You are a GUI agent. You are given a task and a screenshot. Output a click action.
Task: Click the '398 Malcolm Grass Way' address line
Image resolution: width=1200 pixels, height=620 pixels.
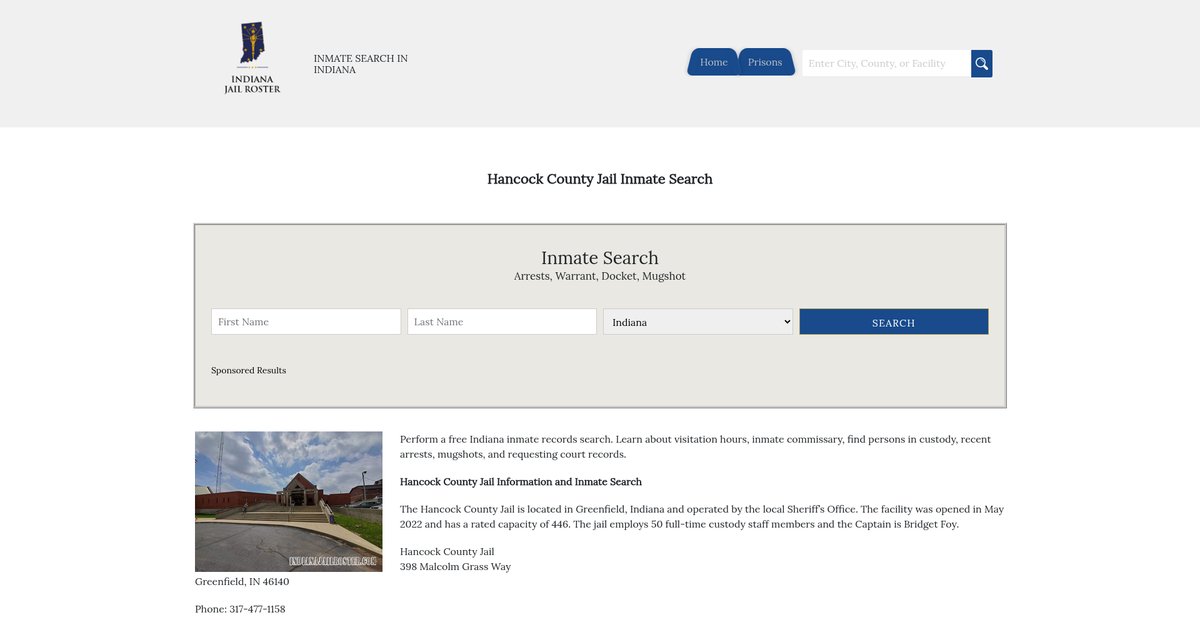(x=455, y=567)
